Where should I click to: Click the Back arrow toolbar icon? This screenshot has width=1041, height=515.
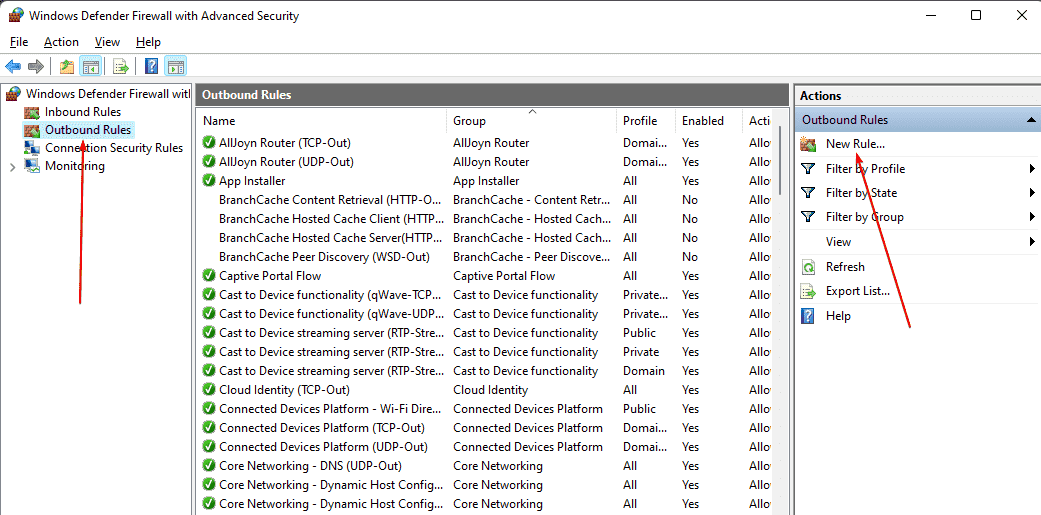(x=13, y=66)
